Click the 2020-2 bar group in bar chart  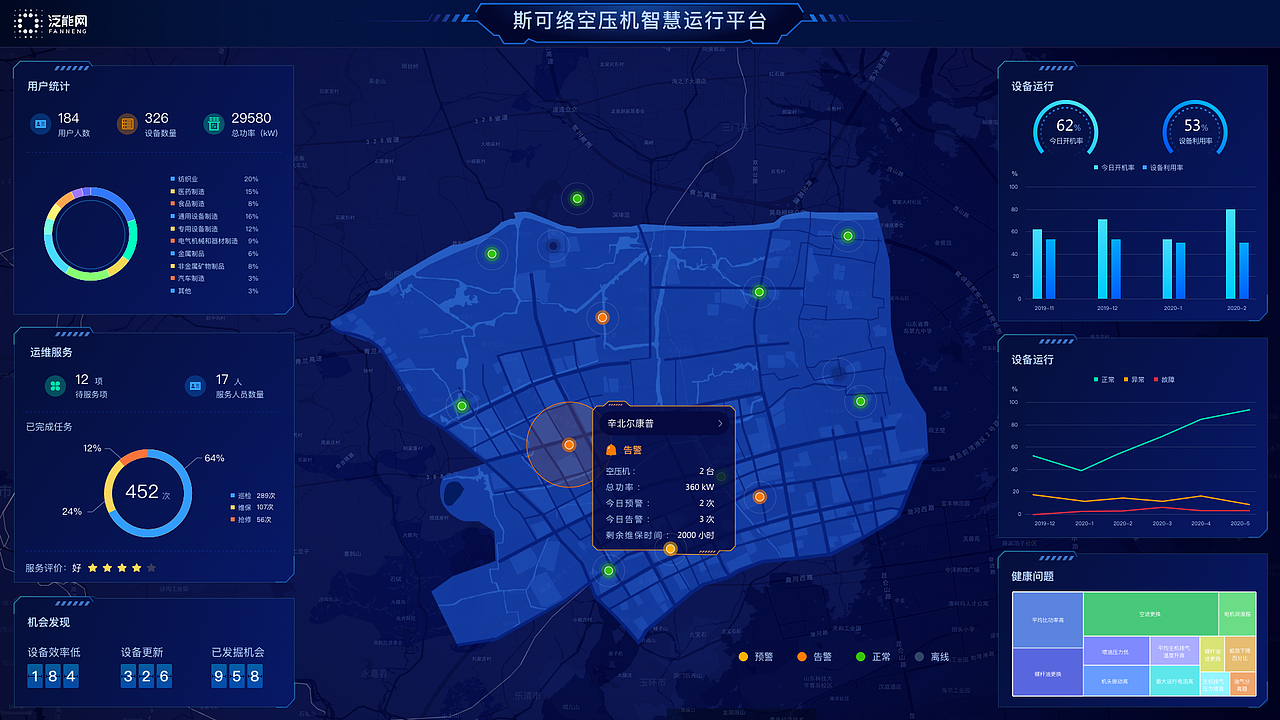pos(1236,254)
